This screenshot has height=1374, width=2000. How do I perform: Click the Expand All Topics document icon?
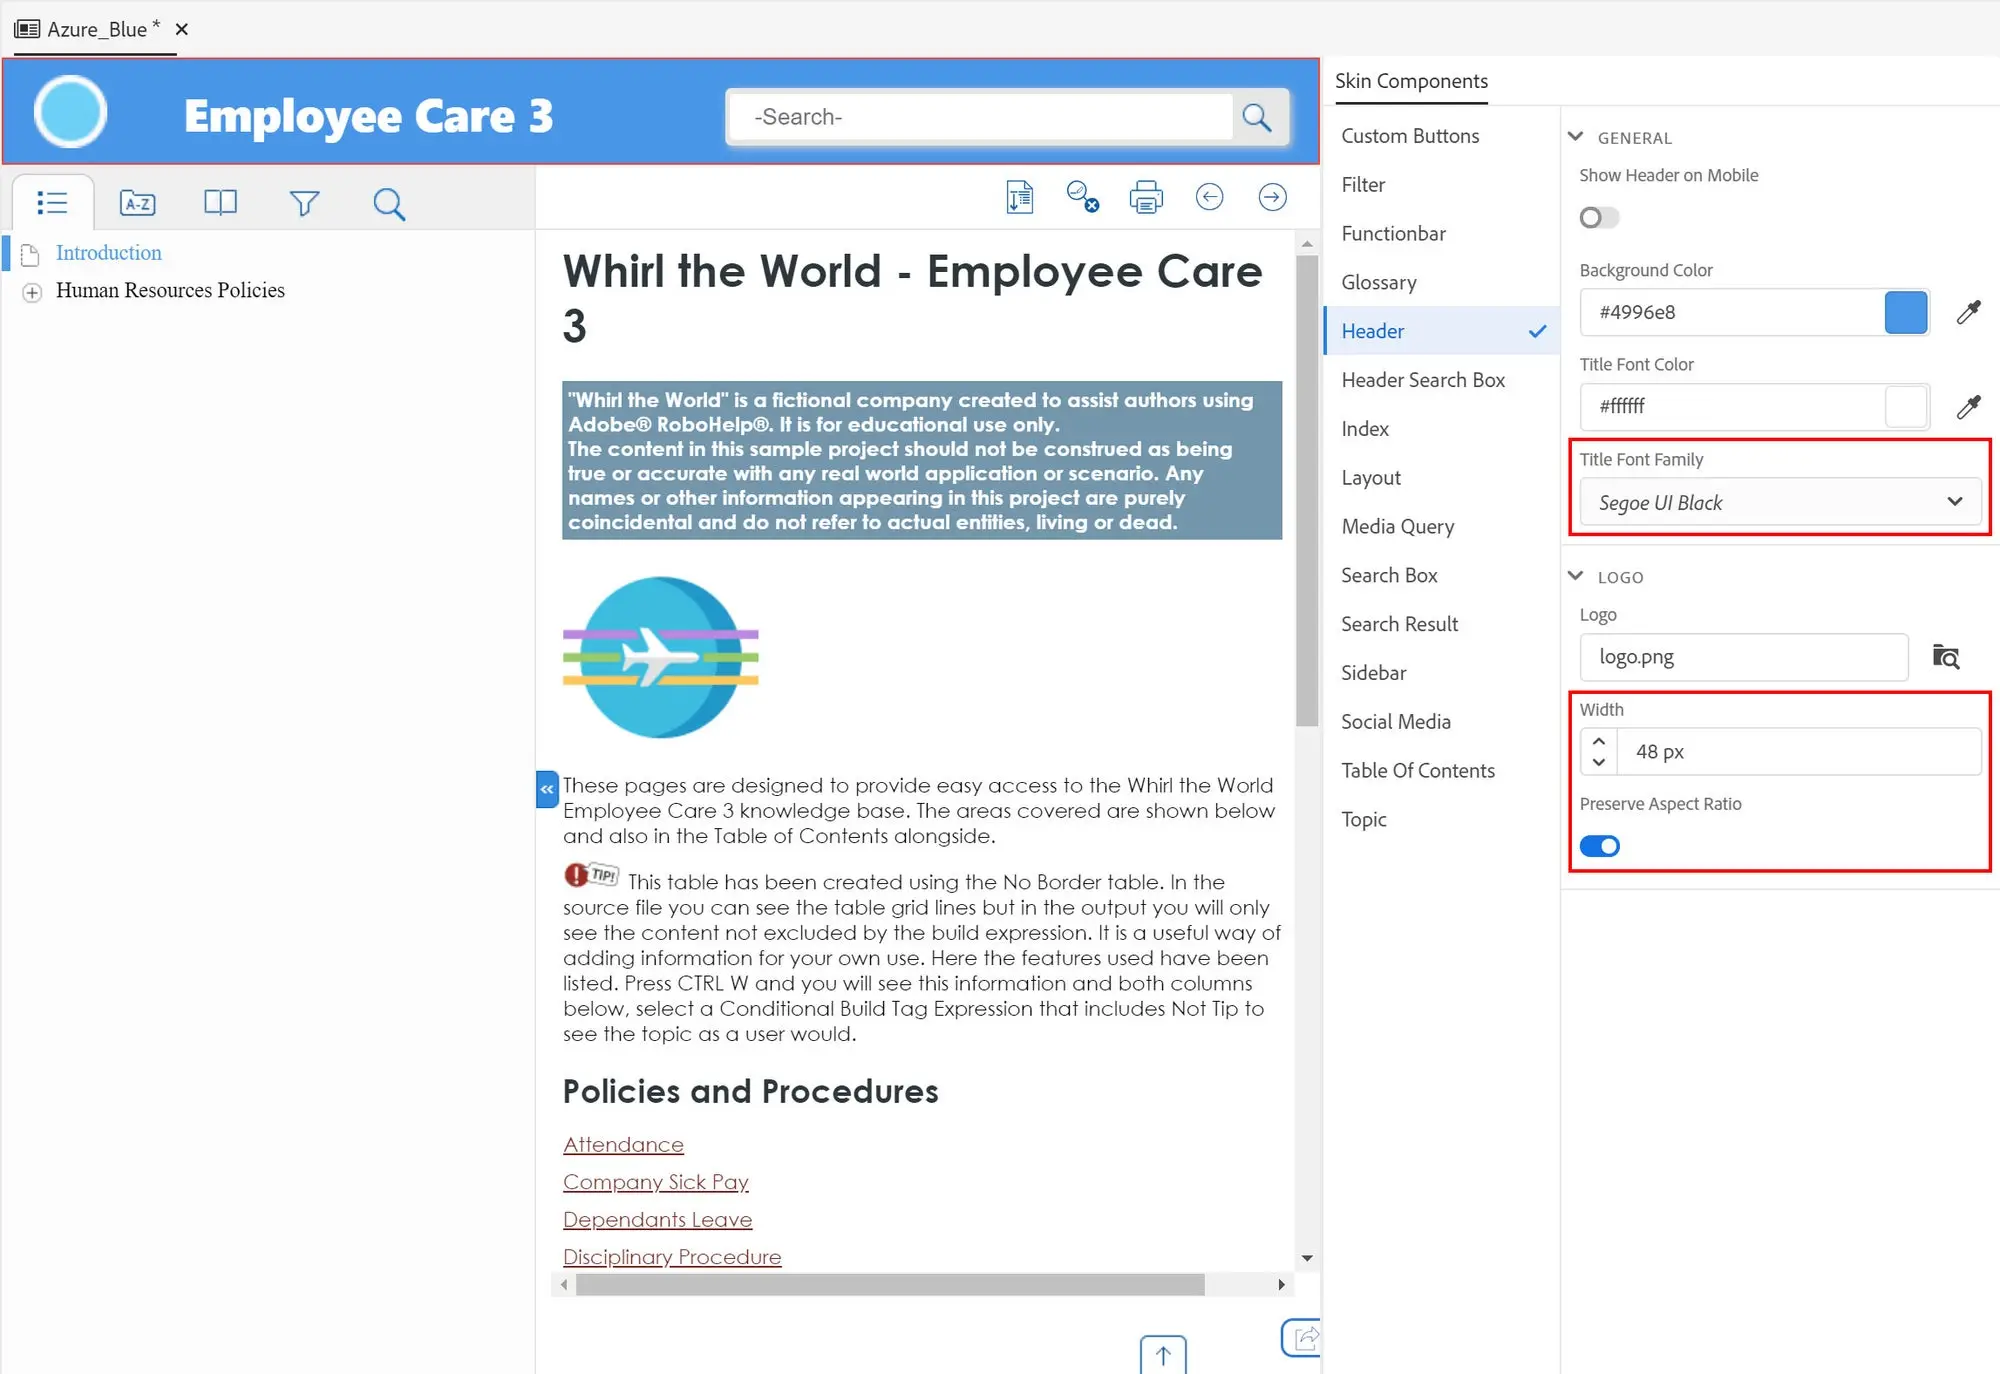[x=1019, y=197]
